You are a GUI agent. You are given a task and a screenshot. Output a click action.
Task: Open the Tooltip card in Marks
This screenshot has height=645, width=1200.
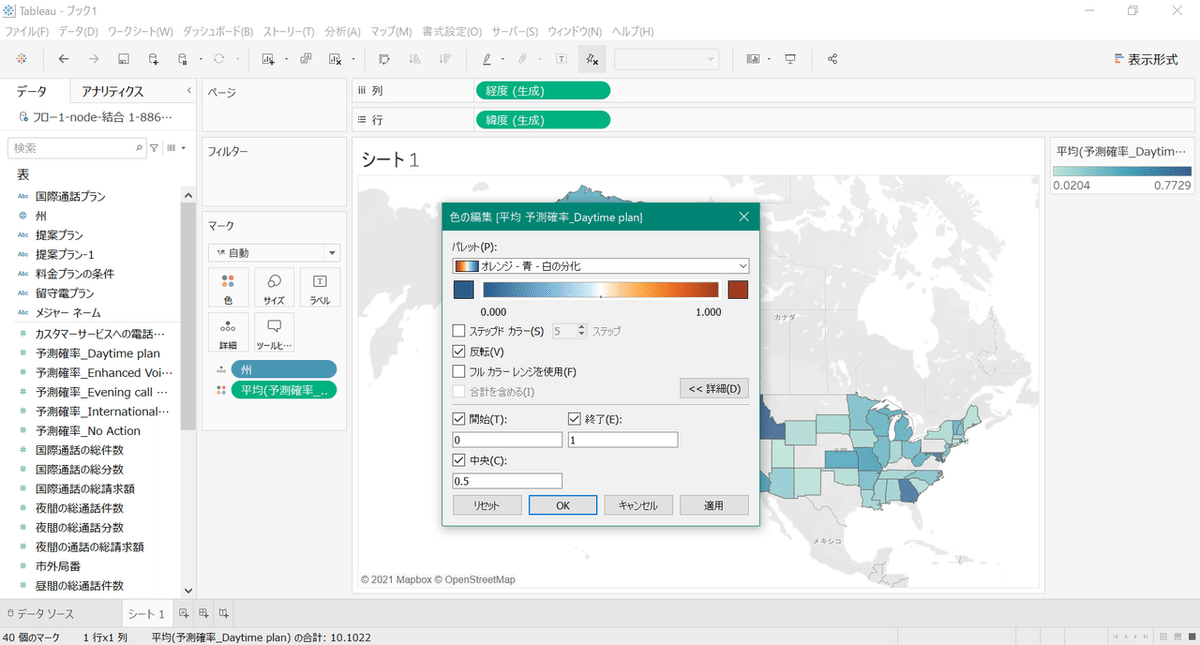coord(273,333)
